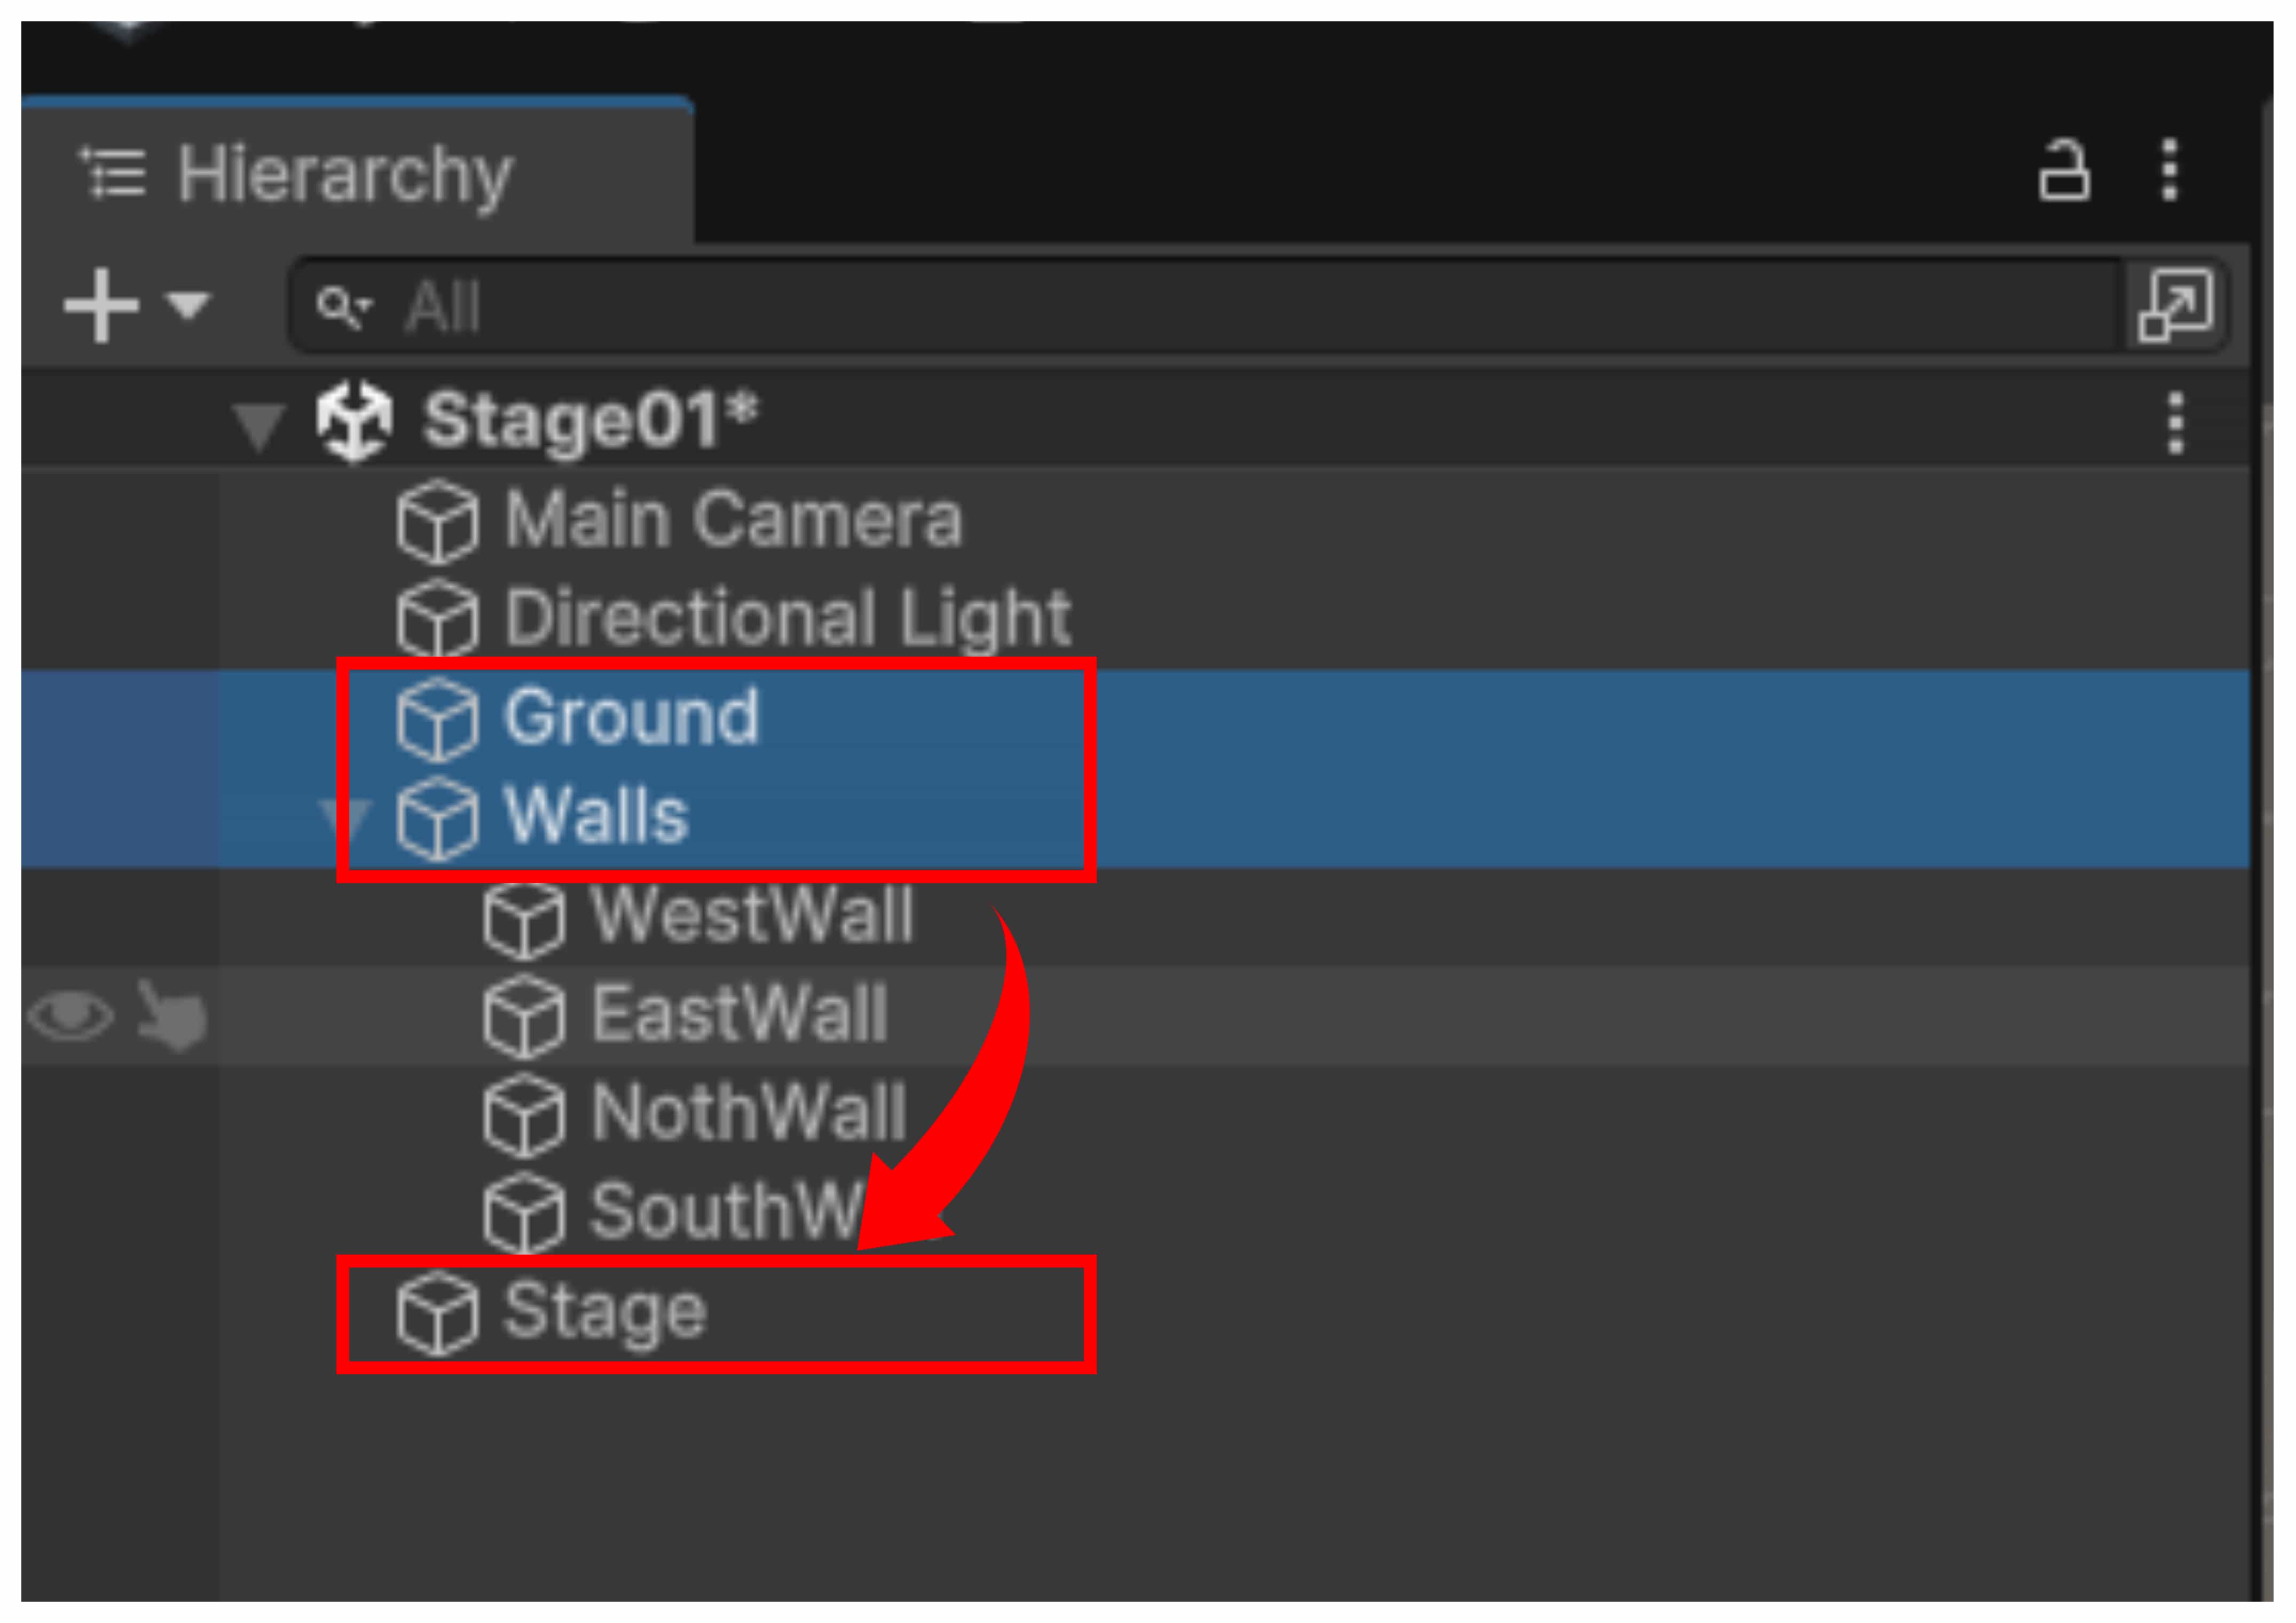Click the search-by-type magnifier icon
The image size is (2296, 1623).
[x=343, y=306]
